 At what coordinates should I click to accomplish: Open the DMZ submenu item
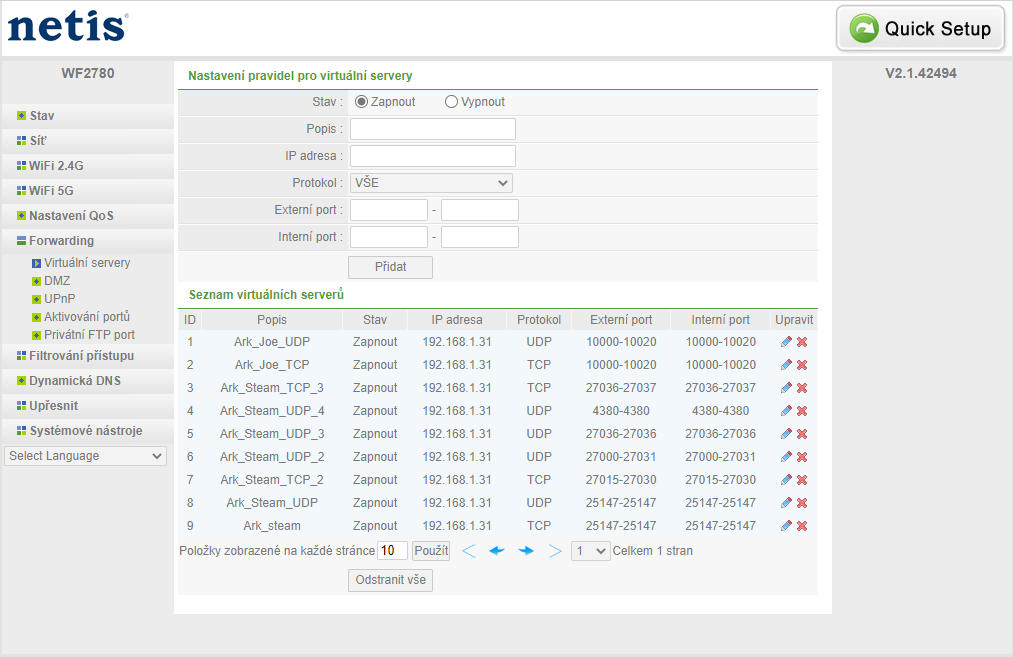point(57,281)
